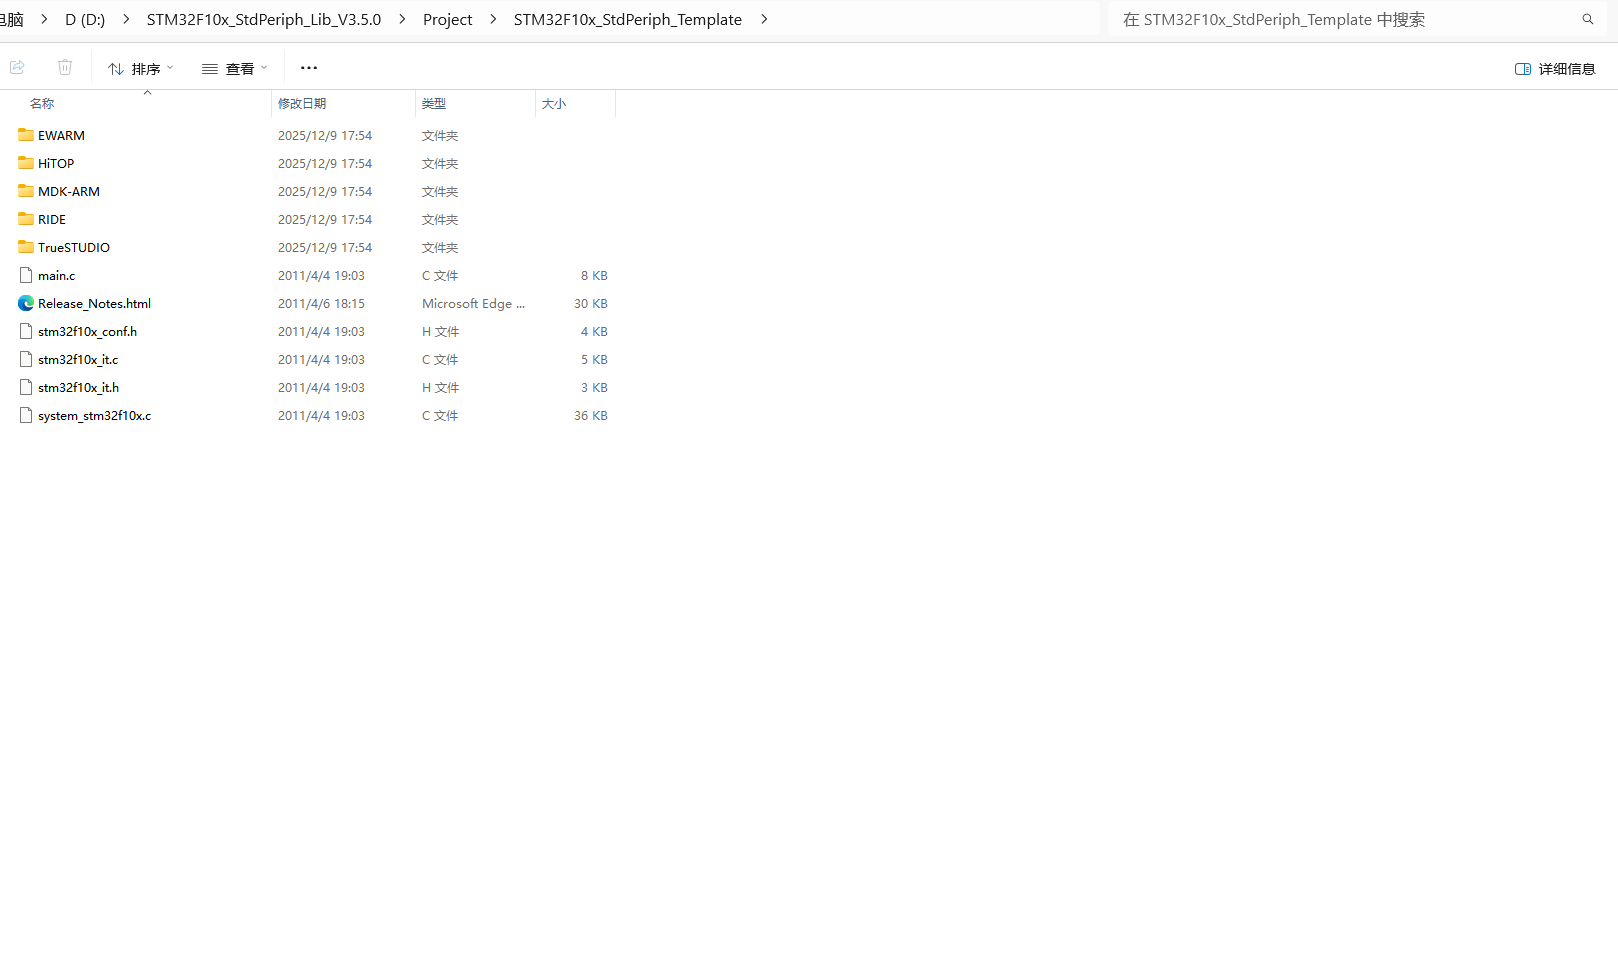The width and height of the screenshot is (1618, 965).
Task: Click Microsoft Edge type cell of Release_Notes.html
Action: click(x=473, y=303)
